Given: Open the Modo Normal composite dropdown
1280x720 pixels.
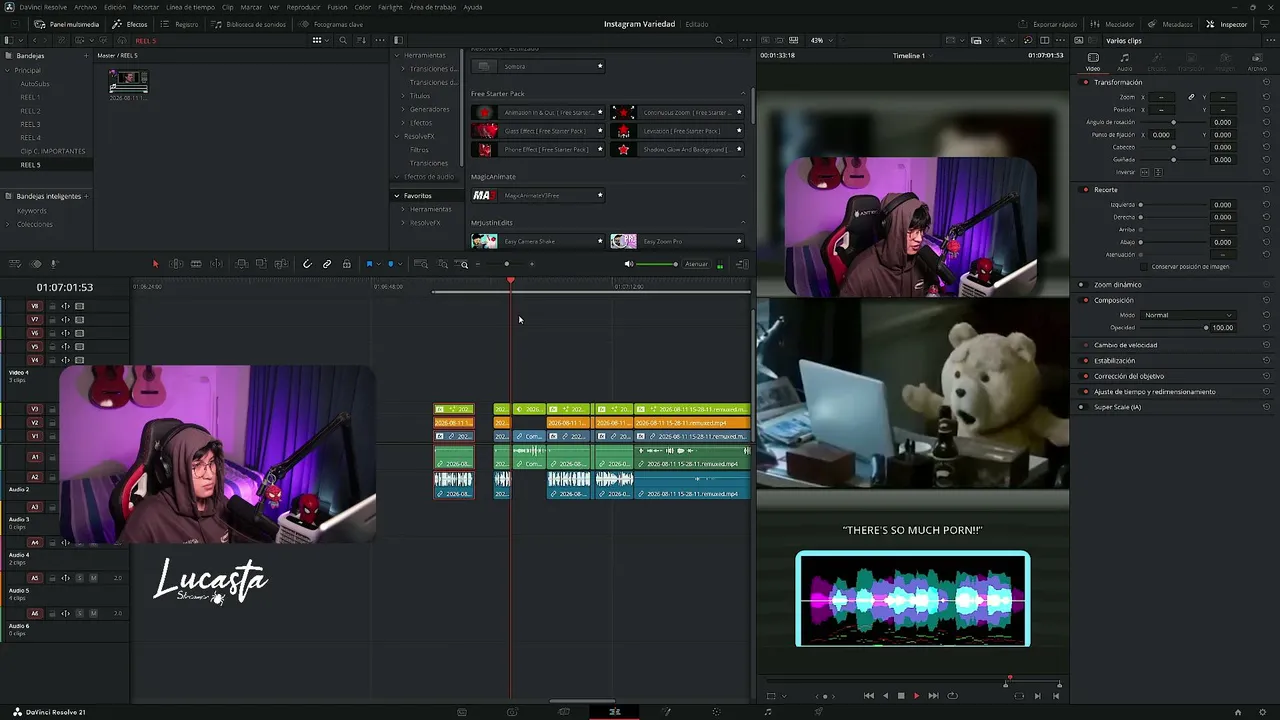Looking at the screenshot, I should coord(1188,315).
